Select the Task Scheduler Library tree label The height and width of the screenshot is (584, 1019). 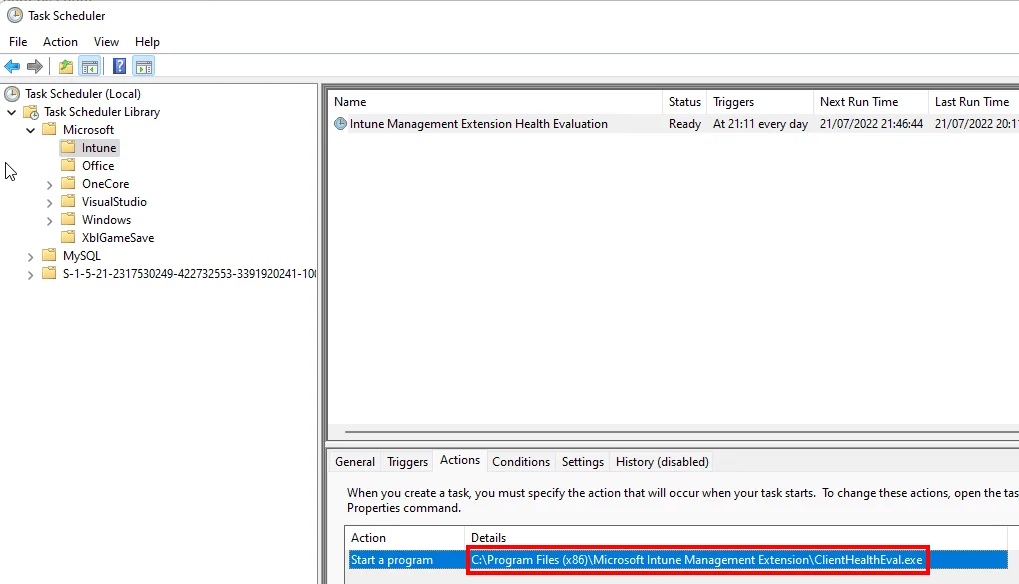pos(102,112)
